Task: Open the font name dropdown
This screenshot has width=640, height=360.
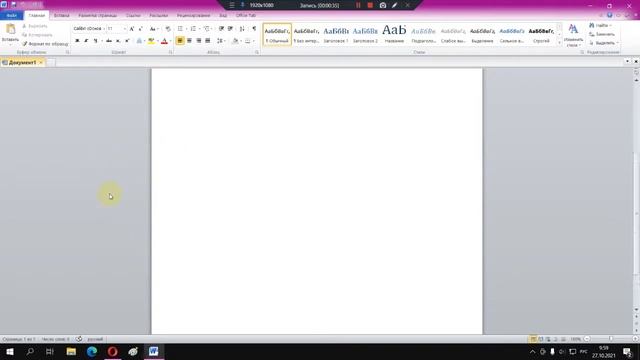Action: coord(104,29)
